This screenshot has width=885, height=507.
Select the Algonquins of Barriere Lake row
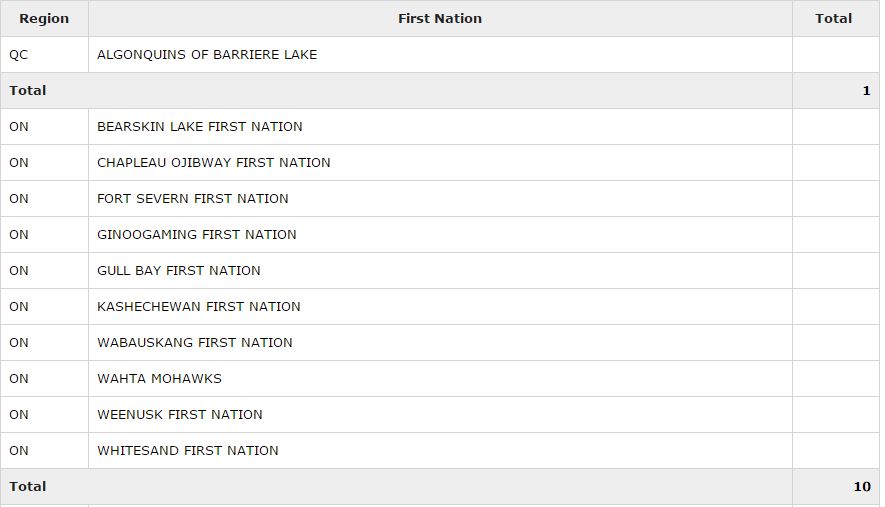[x=207, y=55]
